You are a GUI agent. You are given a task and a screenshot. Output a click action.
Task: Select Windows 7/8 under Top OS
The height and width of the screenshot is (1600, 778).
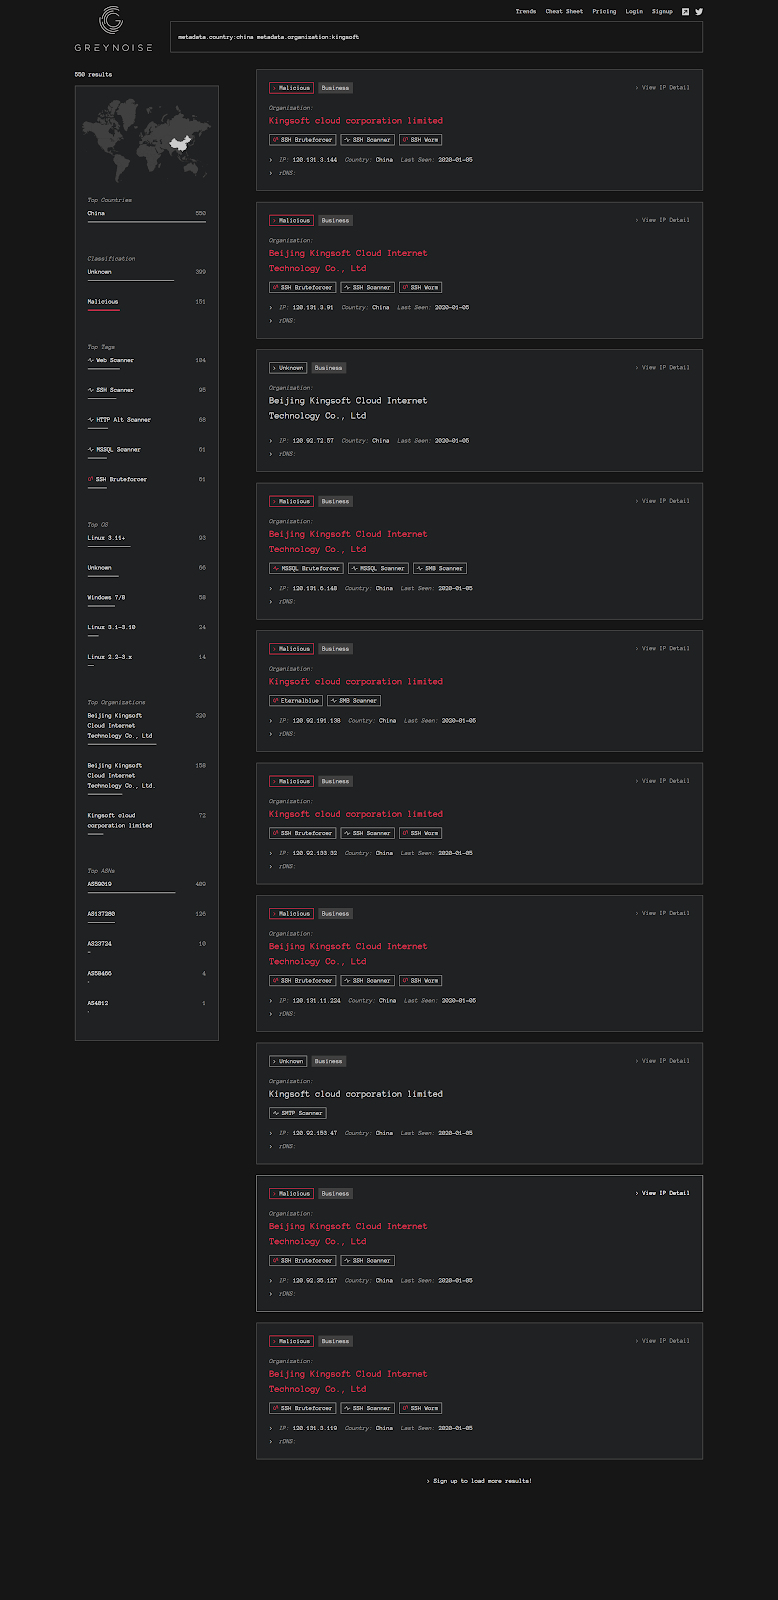(147, 598)
